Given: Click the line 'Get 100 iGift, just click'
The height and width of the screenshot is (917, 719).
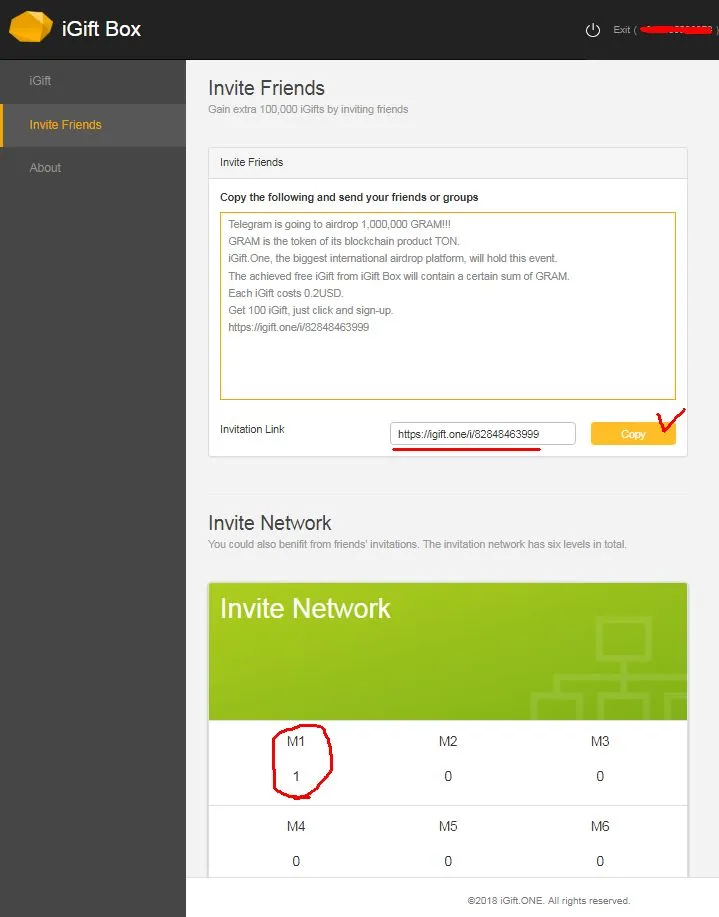Looking at the screenshot, I should click(310, 310).
